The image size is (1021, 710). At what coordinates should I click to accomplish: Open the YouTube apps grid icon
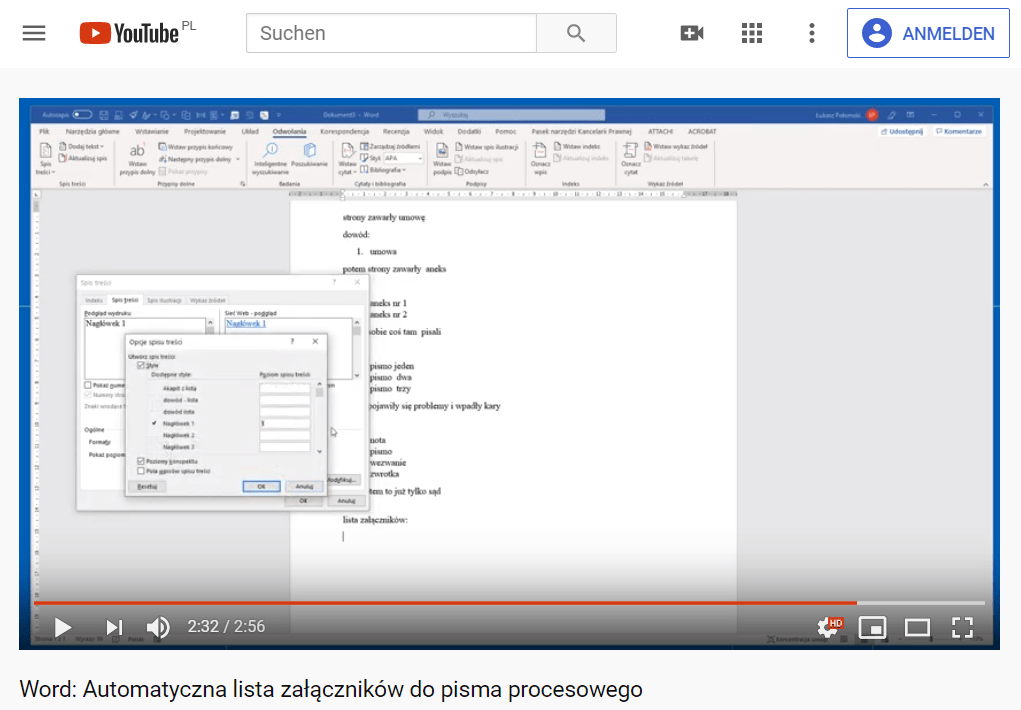752,33
